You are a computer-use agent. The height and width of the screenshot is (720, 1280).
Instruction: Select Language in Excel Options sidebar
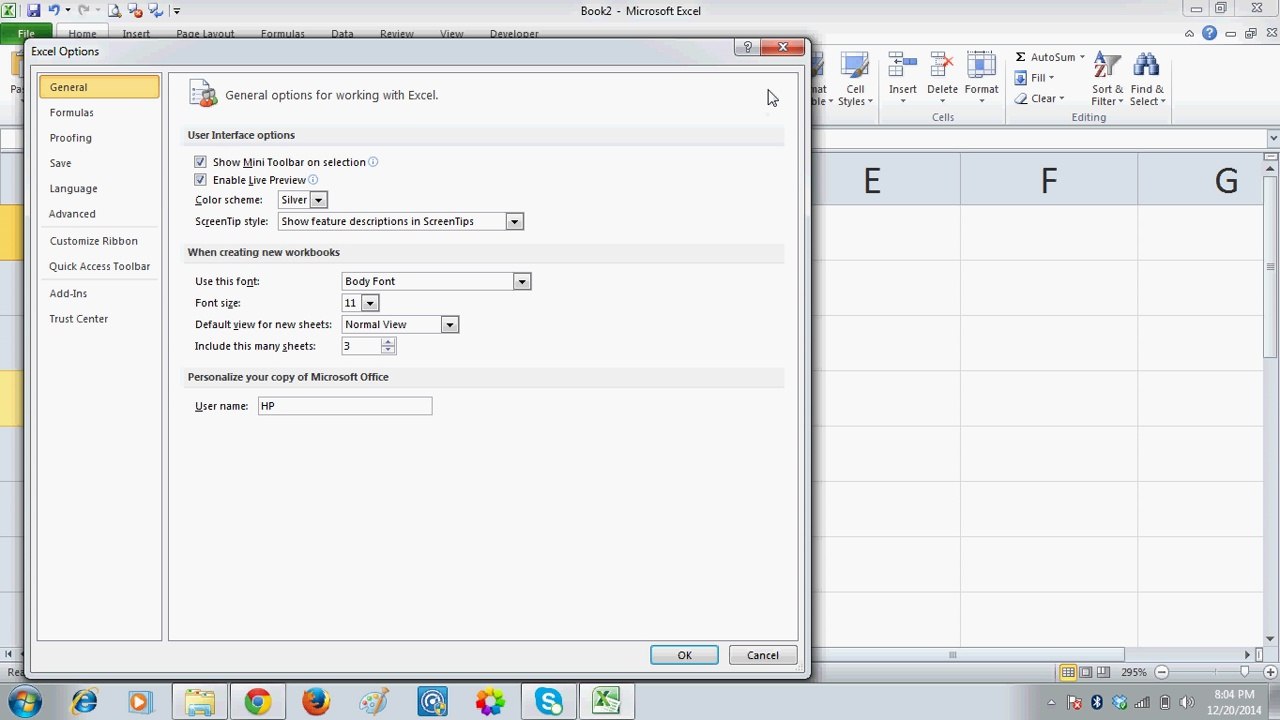99,188
